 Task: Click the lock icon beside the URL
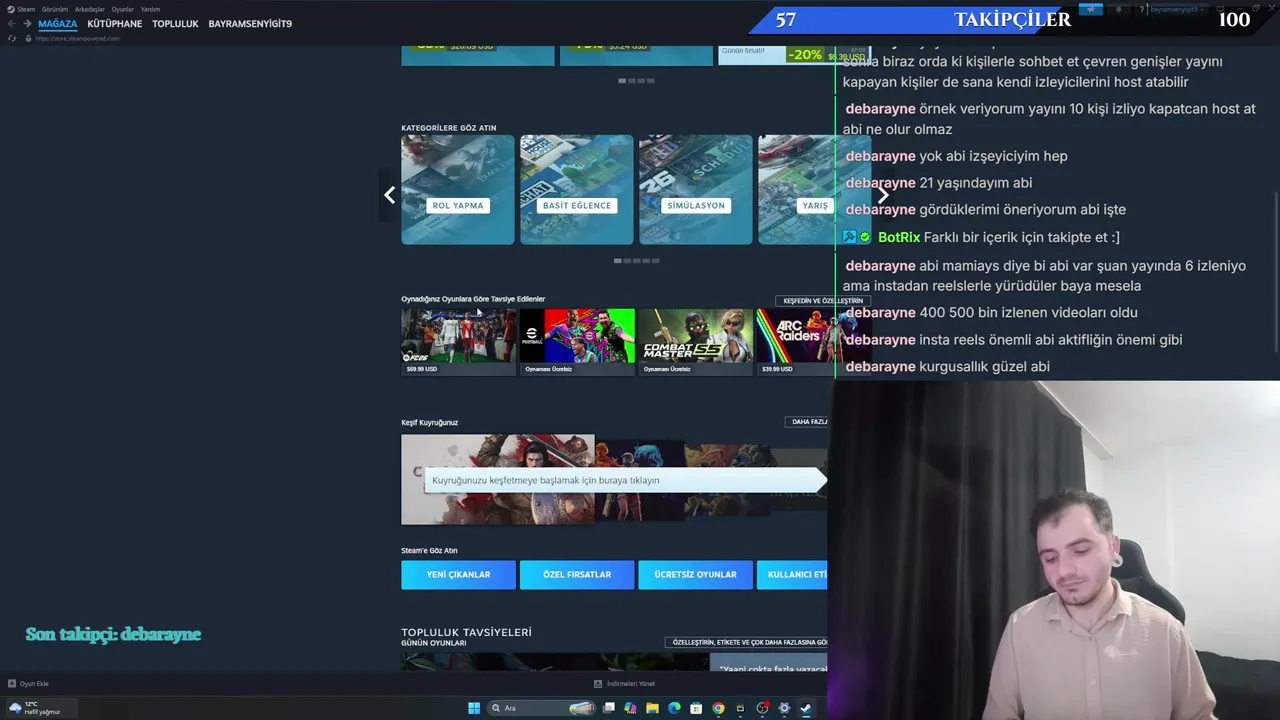(28, 38)
